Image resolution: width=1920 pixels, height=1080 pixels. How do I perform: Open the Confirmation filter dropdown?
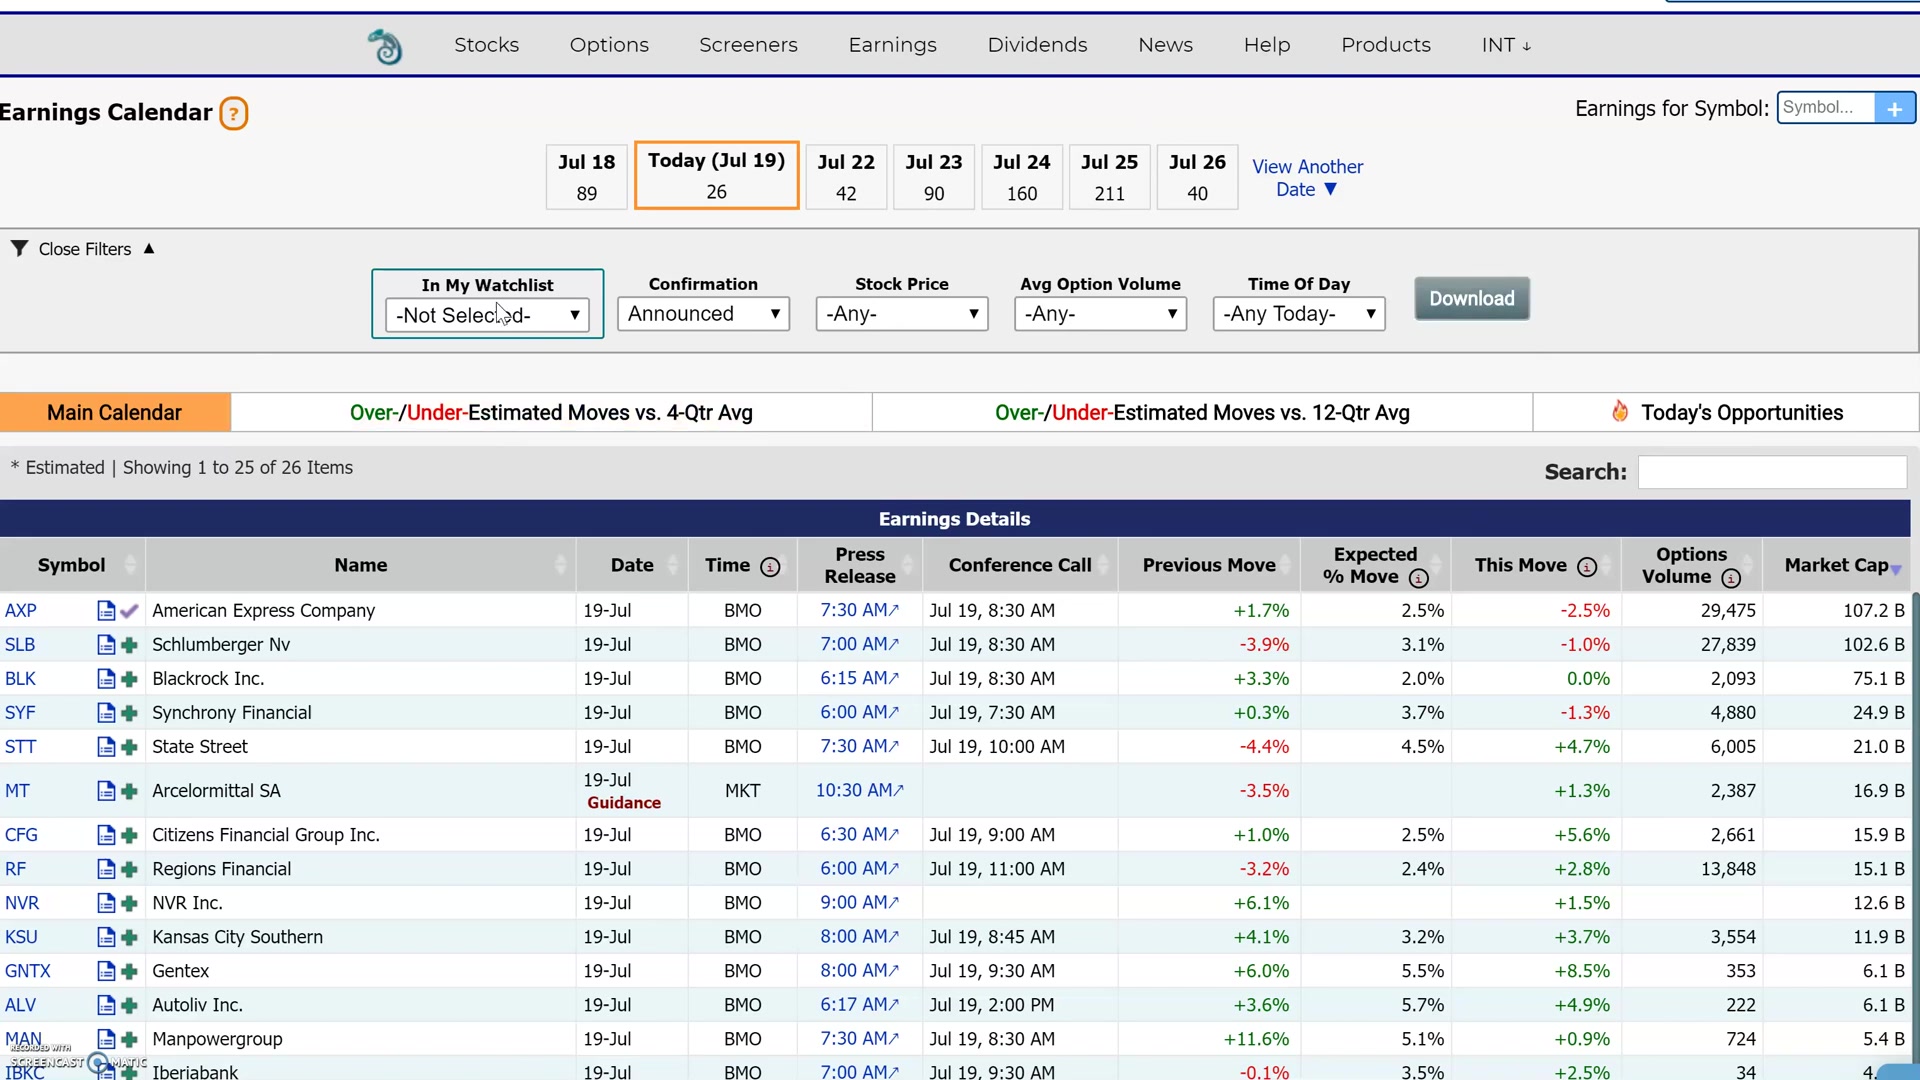703,314
